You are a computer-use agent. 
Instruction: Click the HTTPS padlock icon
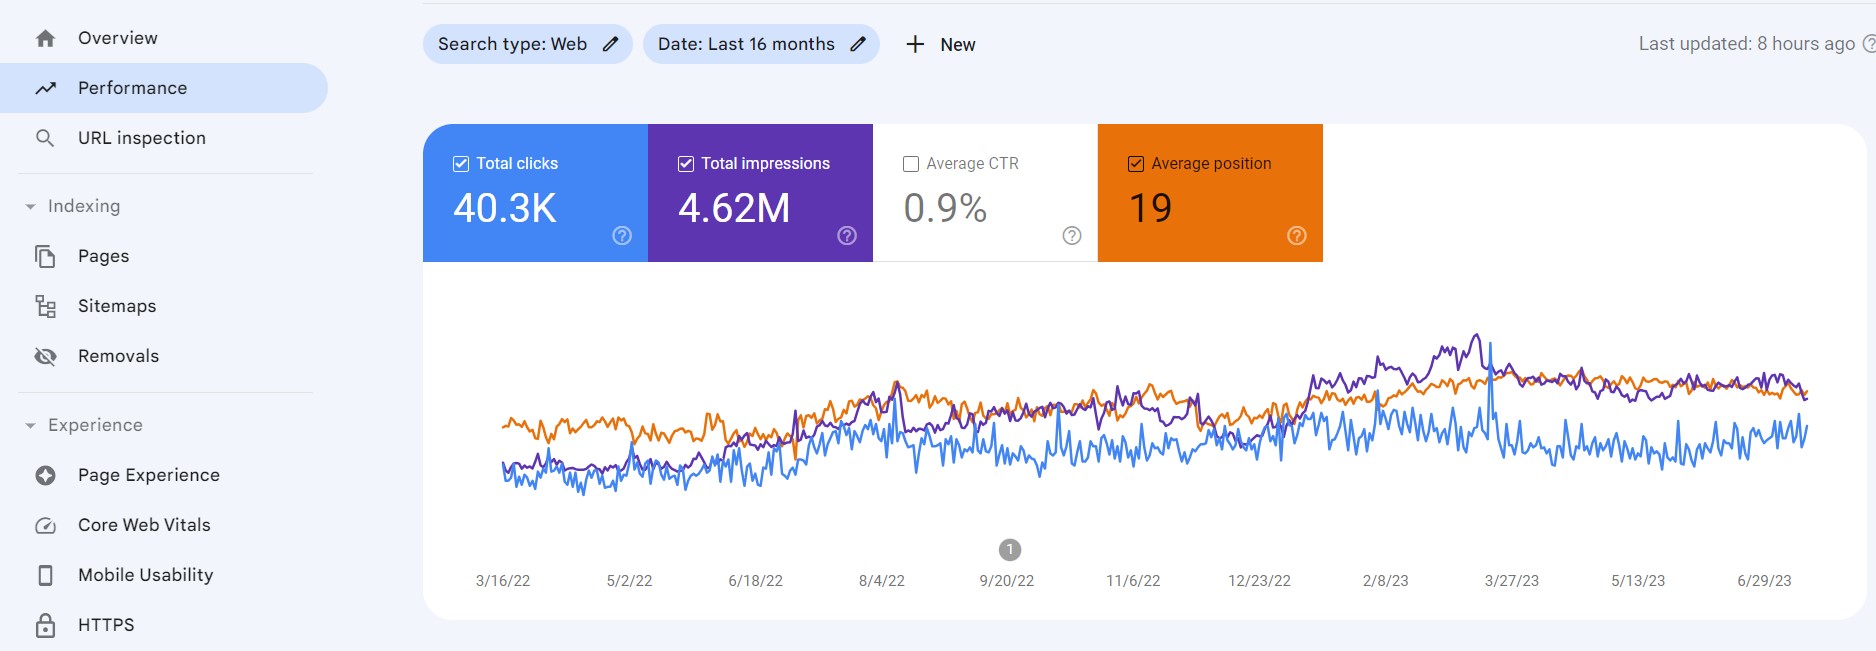(x=45, y=625)
